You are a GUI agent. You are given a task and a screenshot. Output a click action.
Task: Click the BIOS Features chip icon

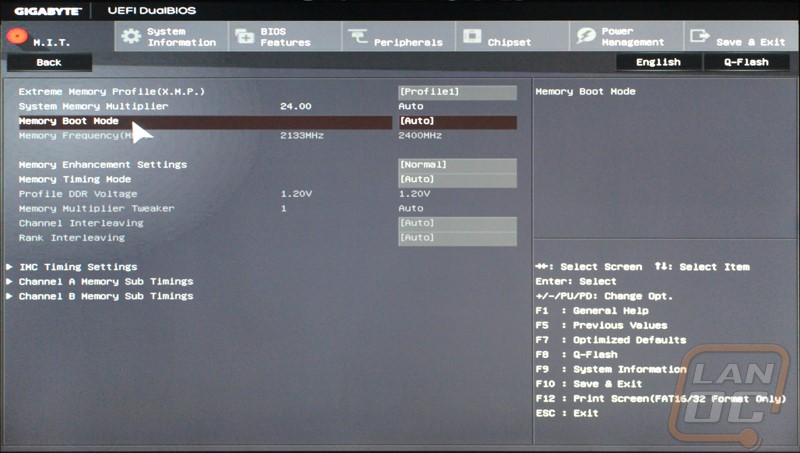click(x=244, y=36)
